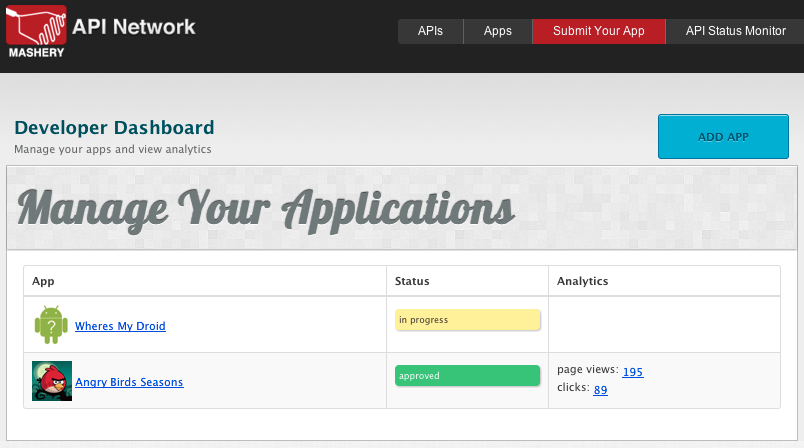Click the Mashery logo icon

point(36,31)
